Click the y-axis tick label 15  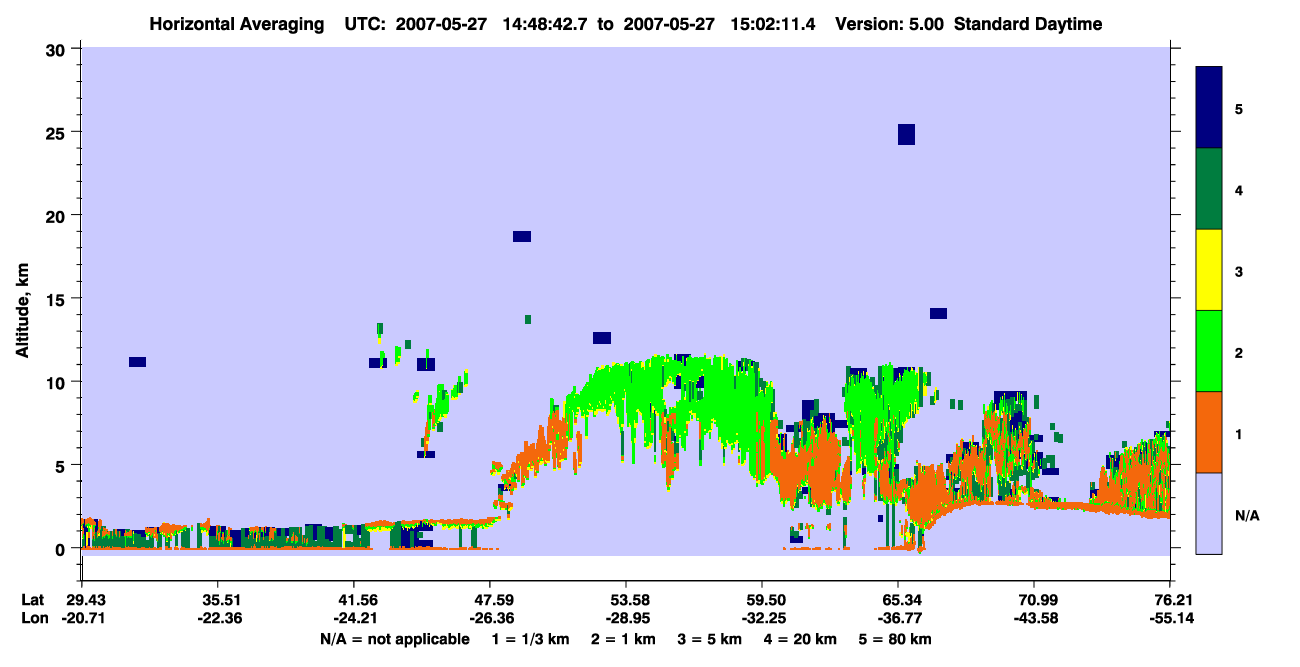pyautogui.click(x=57, y=298)
